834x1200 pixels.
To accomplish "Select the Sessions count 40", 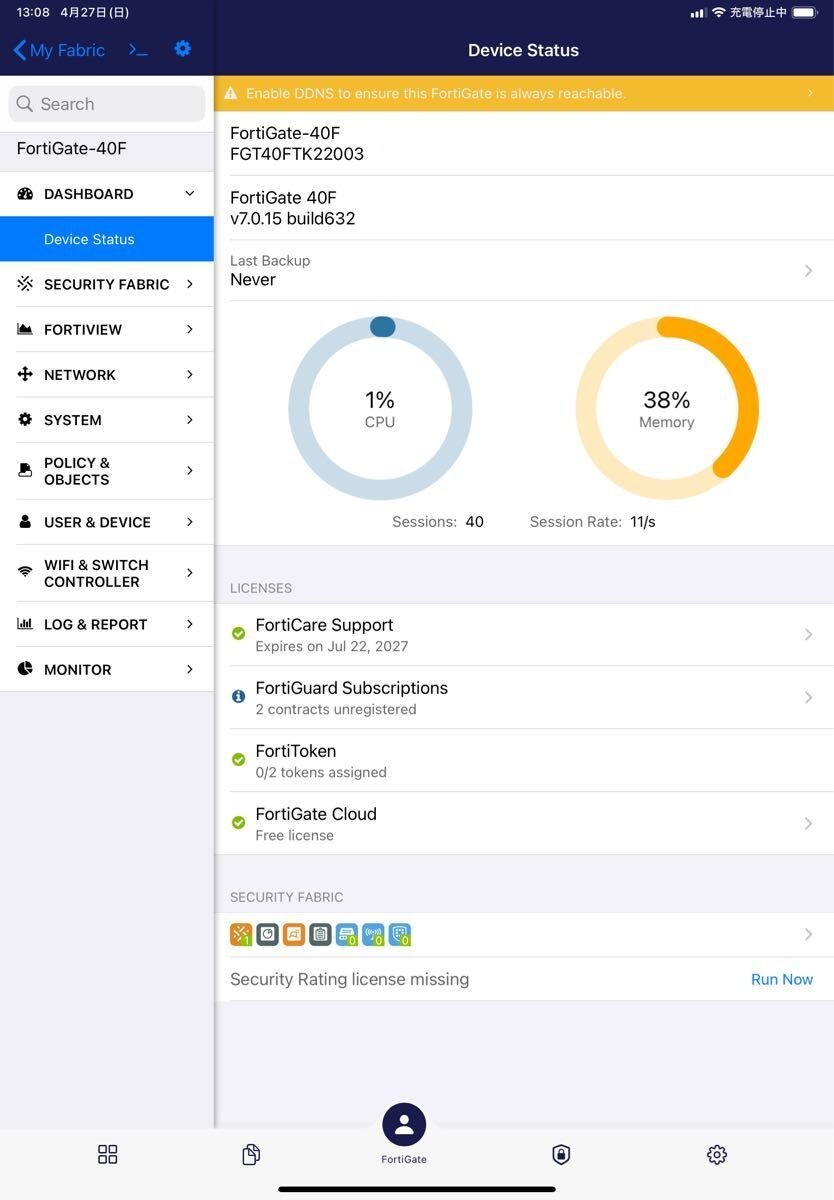I will [475, 522].
